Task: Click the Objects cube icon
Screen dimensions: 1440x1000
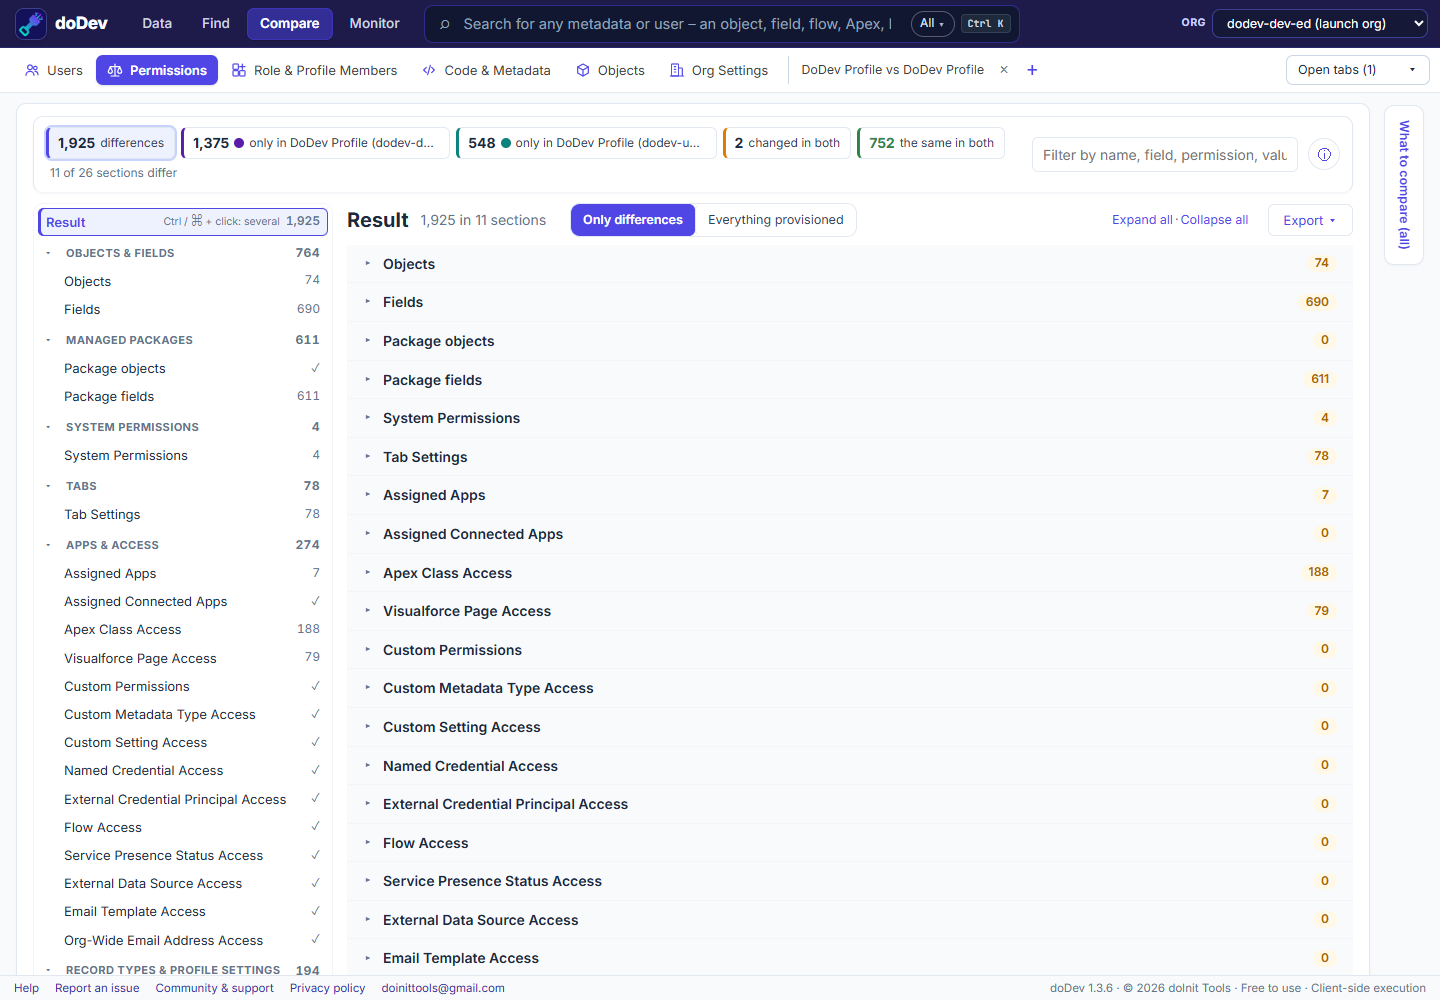Action: (x=583, y=70)
